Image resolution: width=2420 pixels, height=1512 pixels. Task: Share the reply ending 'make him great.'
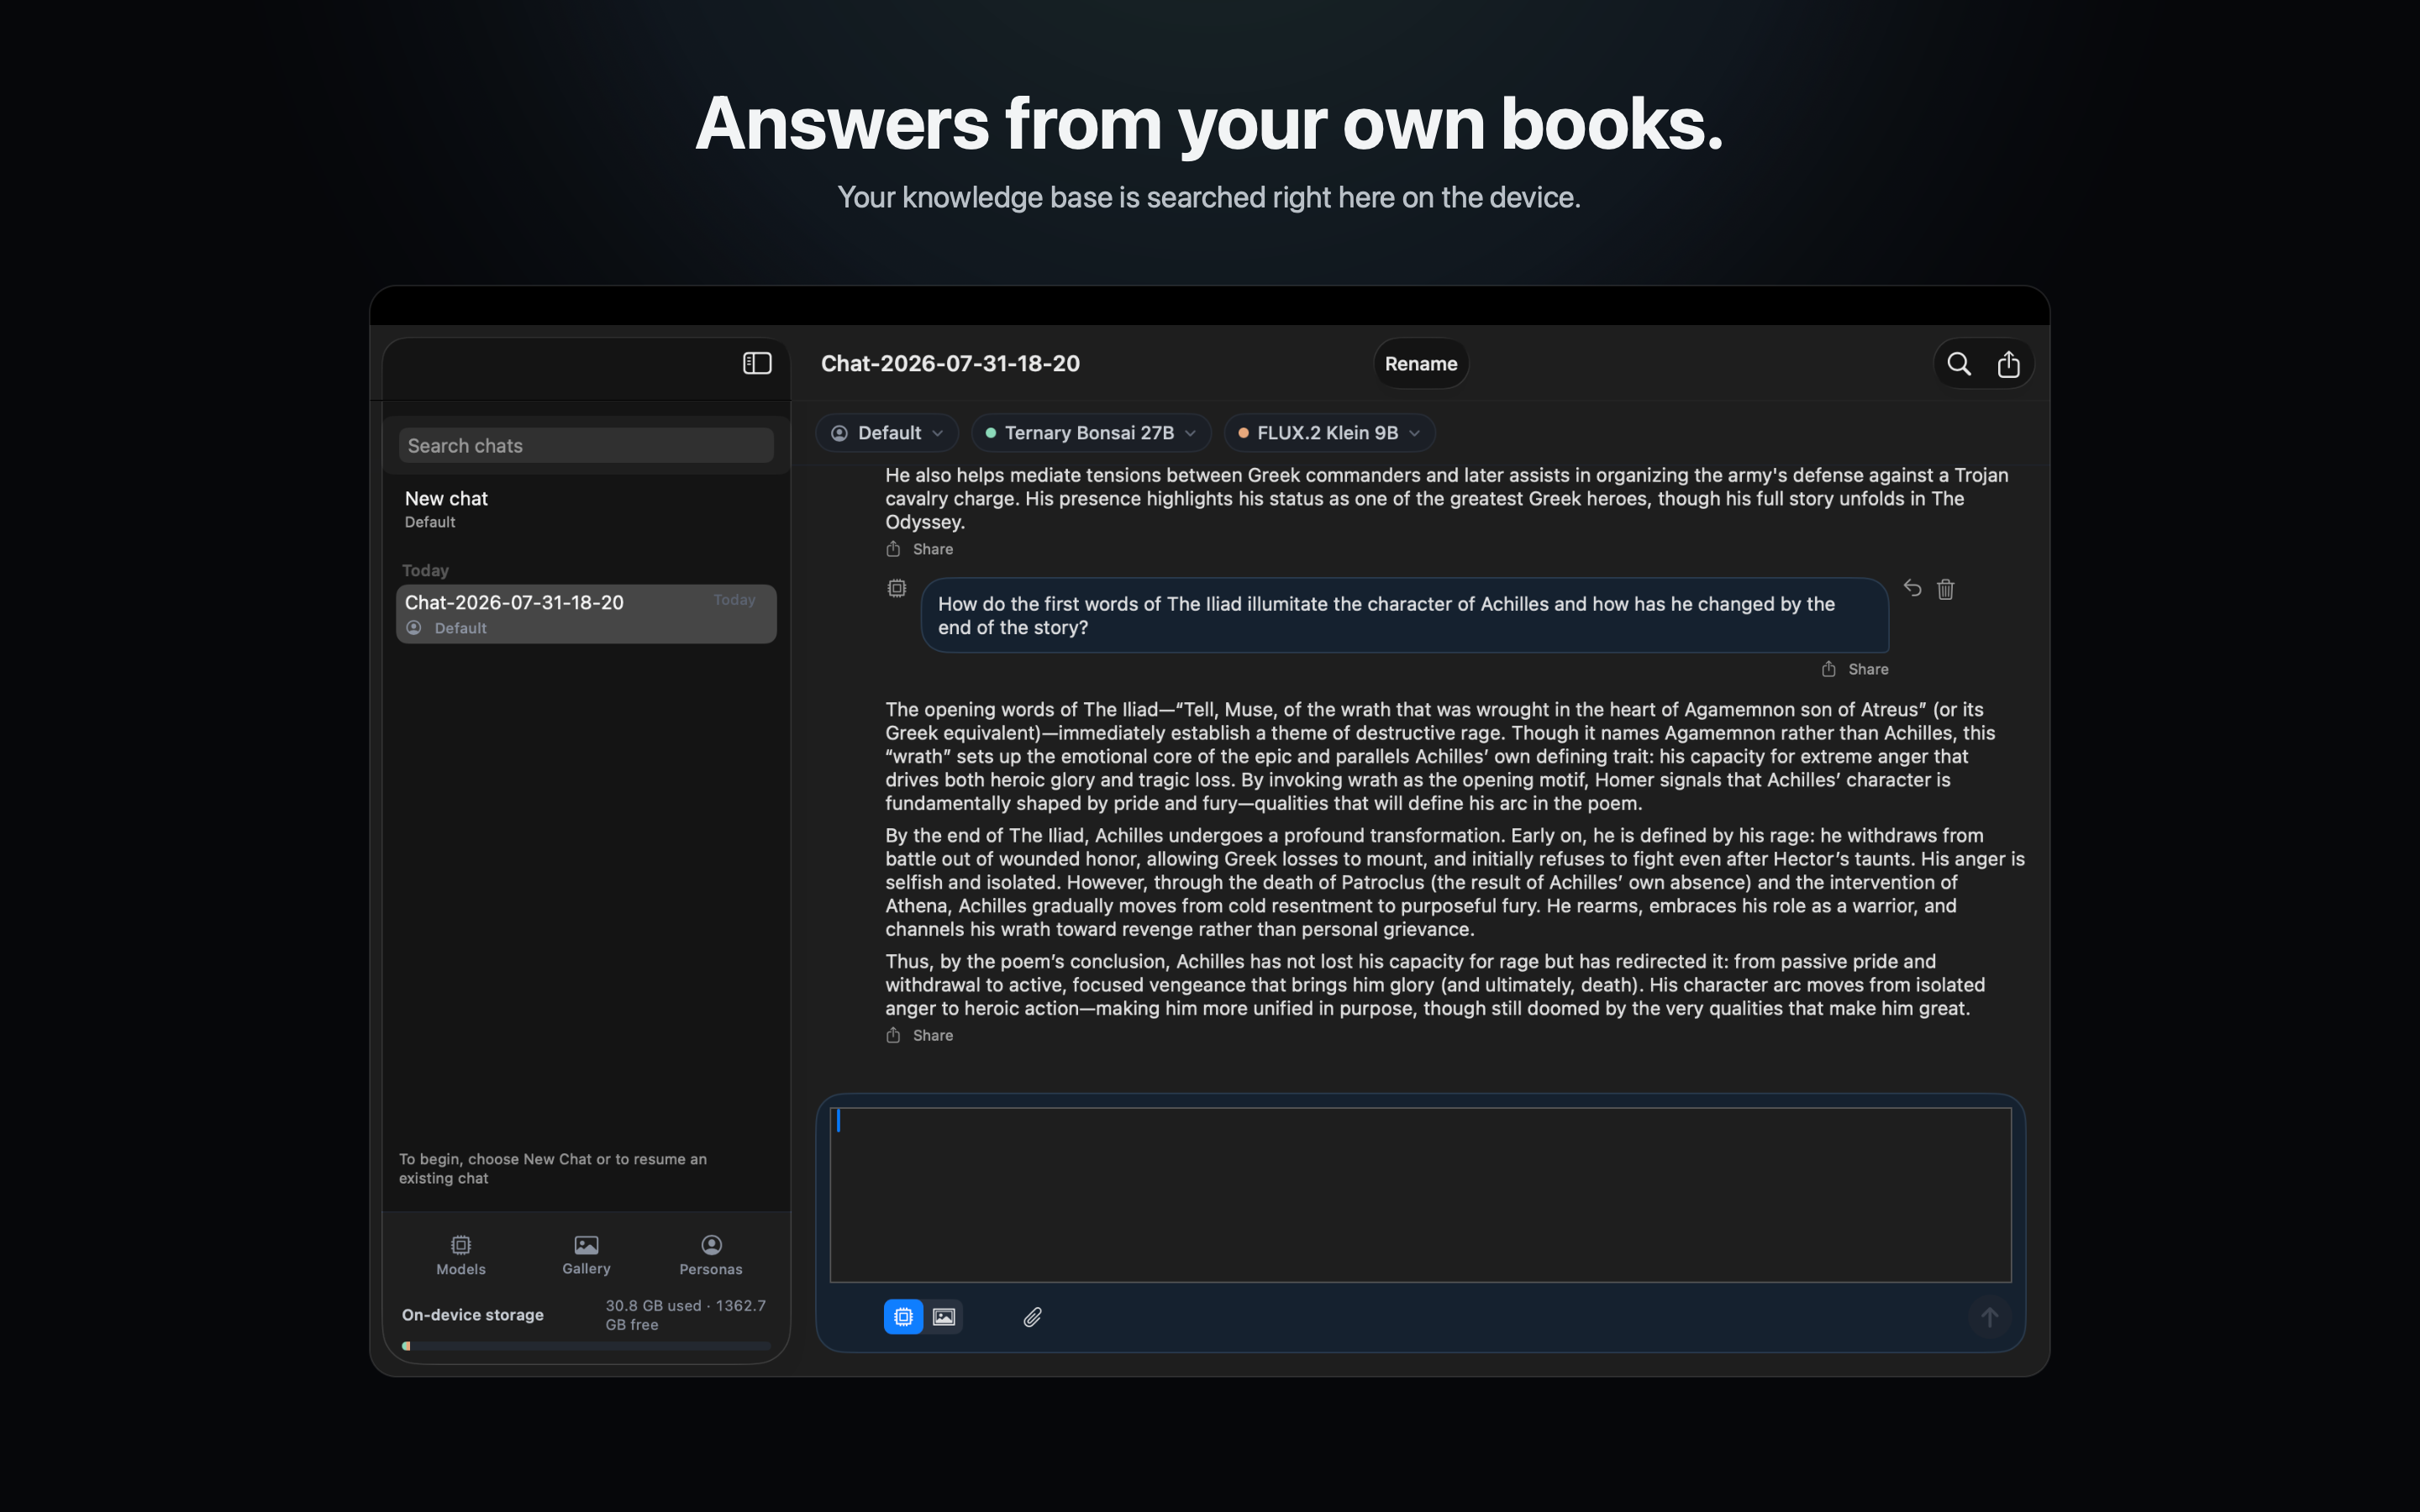point(920,1035)
